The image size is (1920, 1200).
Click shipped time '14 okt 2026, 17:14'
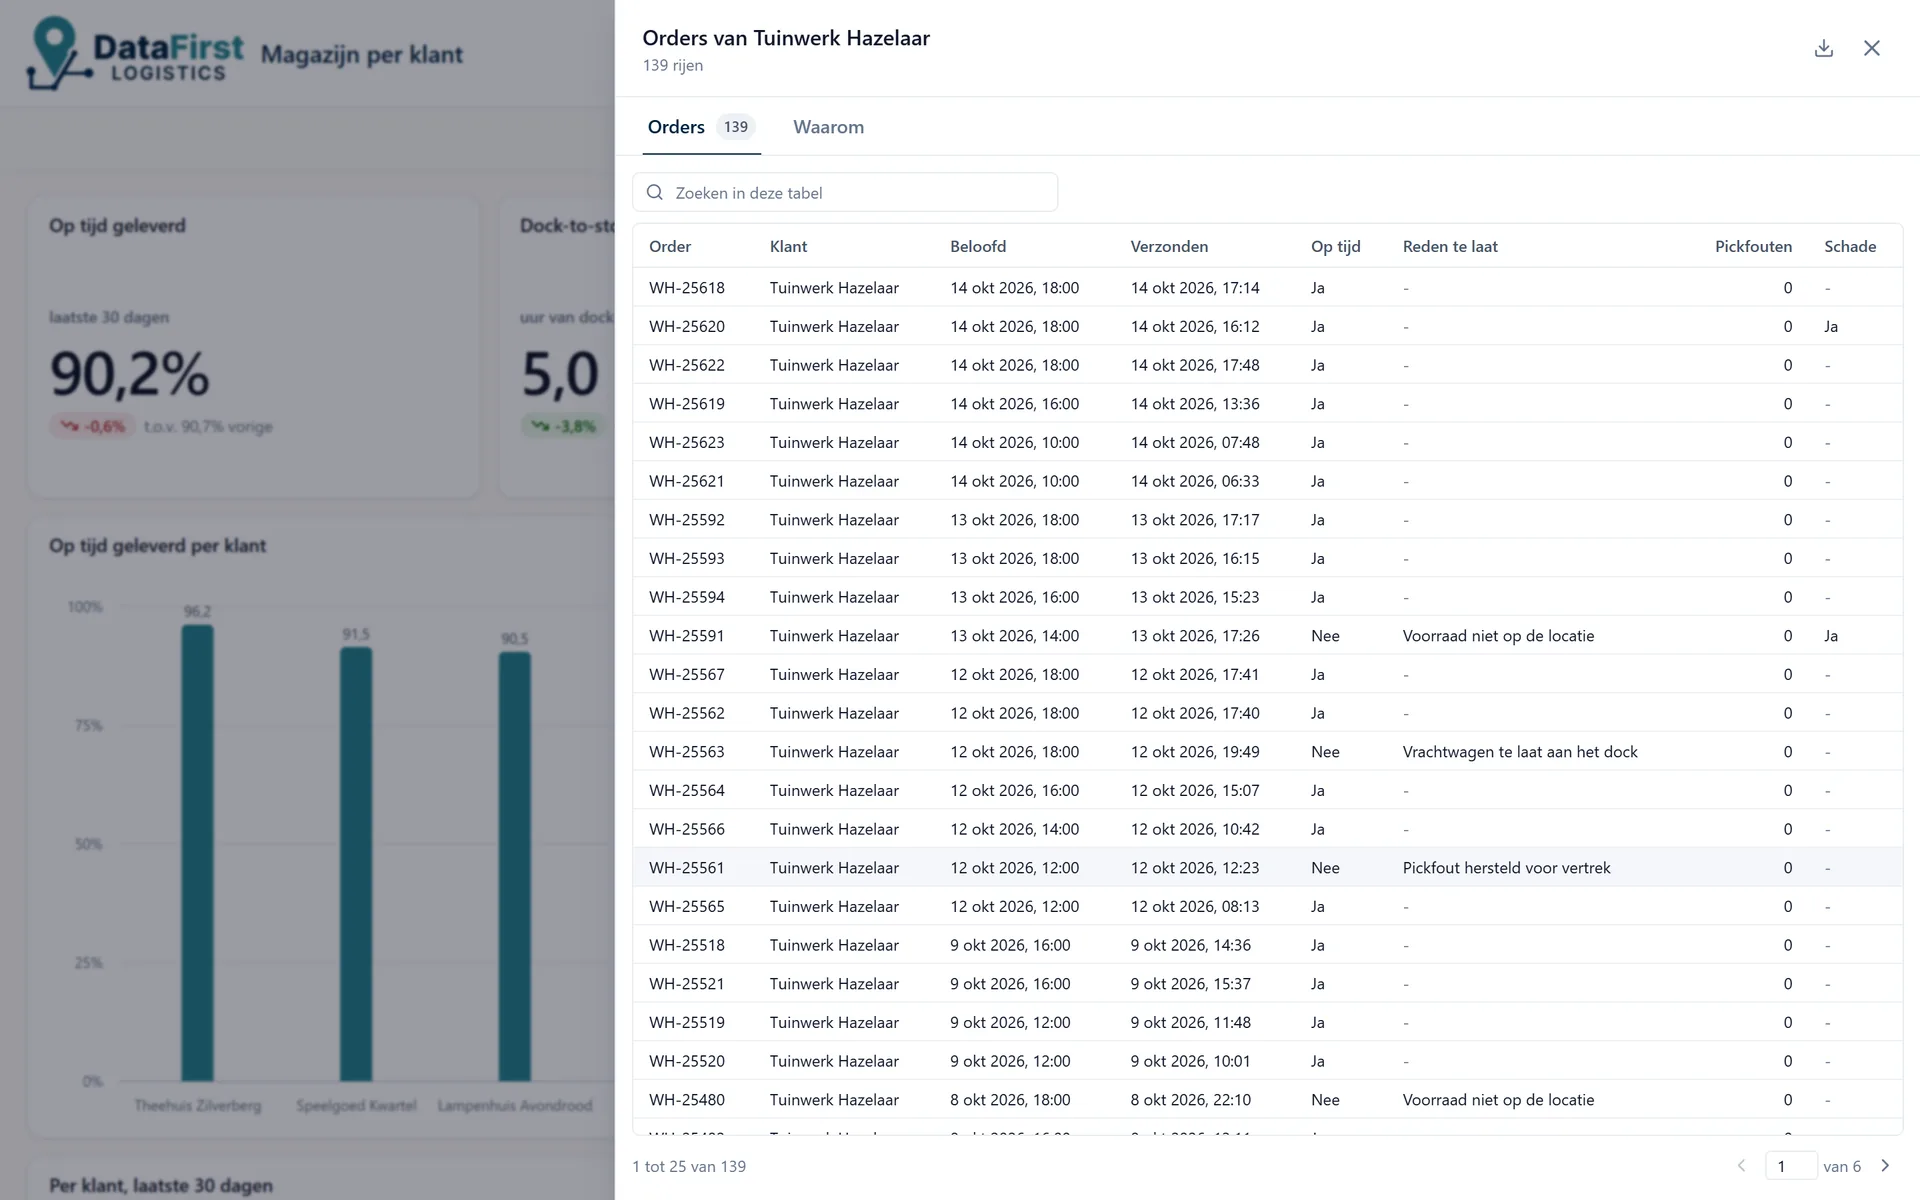(1195, 288)
